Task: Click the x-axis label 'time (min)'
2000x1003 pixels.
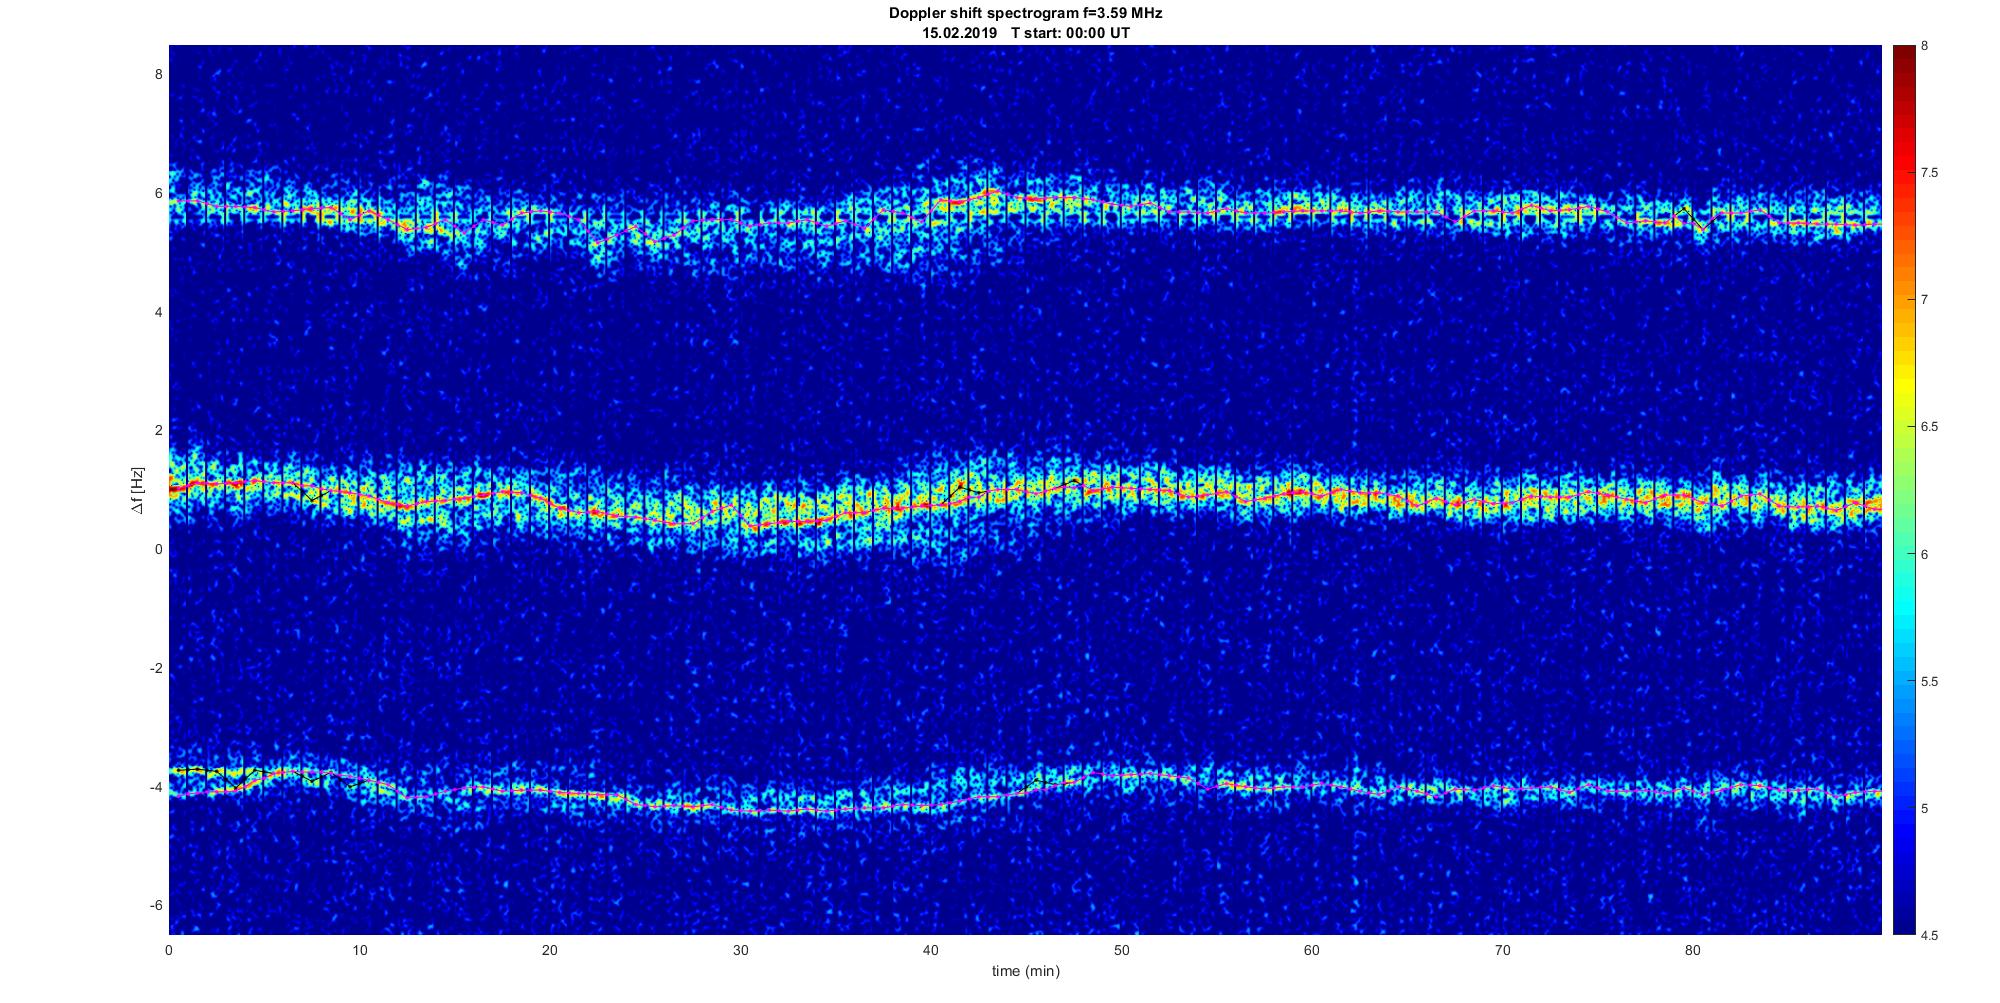Action: point(1025,971)
